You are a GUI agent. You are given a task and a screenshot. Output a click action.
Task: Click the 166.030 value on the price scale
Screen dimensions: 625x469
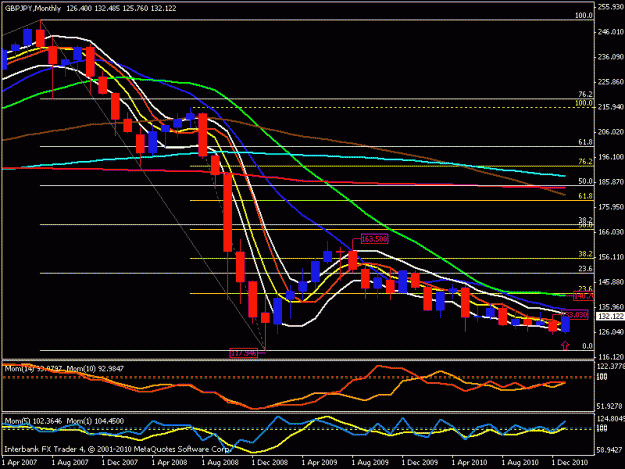[610, 232]
